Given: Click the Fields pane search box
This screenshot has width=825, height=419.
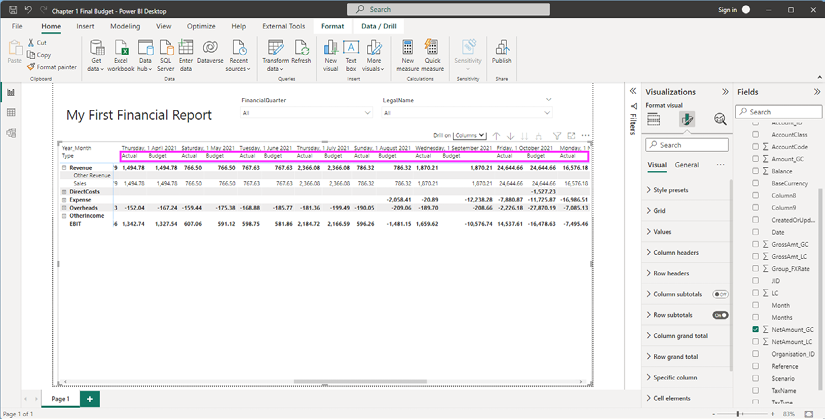Looking at the screenshot, I should [784, 112].
